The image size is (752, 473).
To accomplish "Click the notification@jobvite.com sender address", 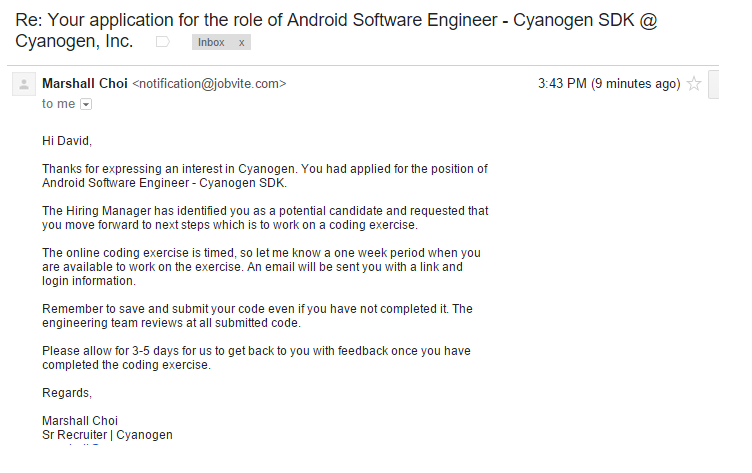I will pyautogui.click(x=209, y=84).
